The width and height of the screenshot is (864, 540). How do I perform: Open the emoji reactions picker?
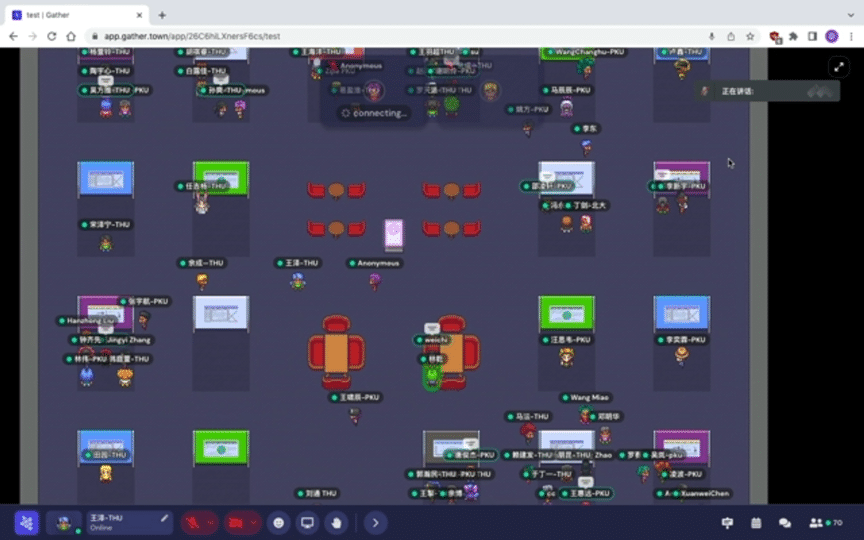pyautogui.click(x=279, y=522)
